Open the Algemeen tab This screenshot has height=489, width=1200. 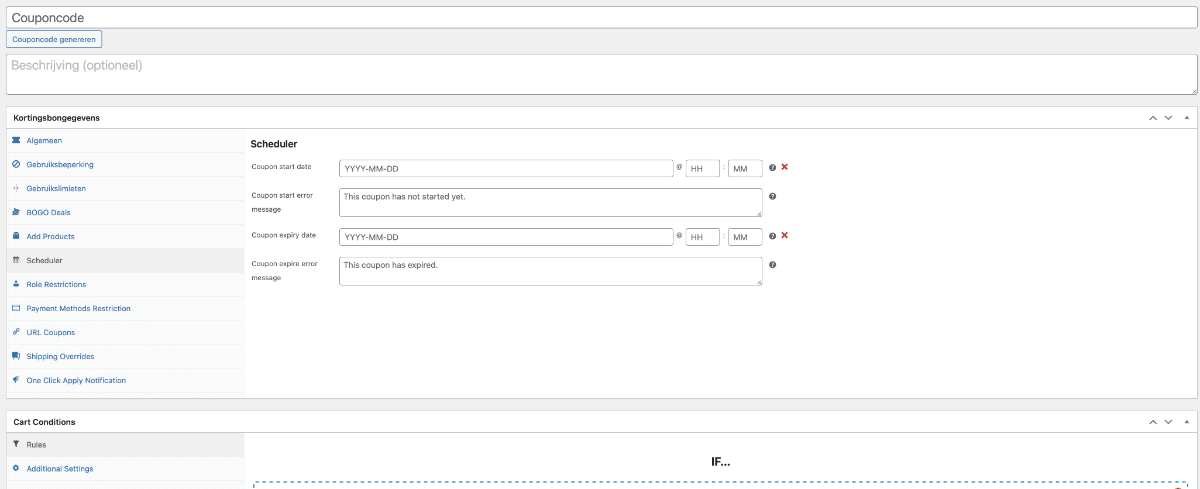(44, 141)
